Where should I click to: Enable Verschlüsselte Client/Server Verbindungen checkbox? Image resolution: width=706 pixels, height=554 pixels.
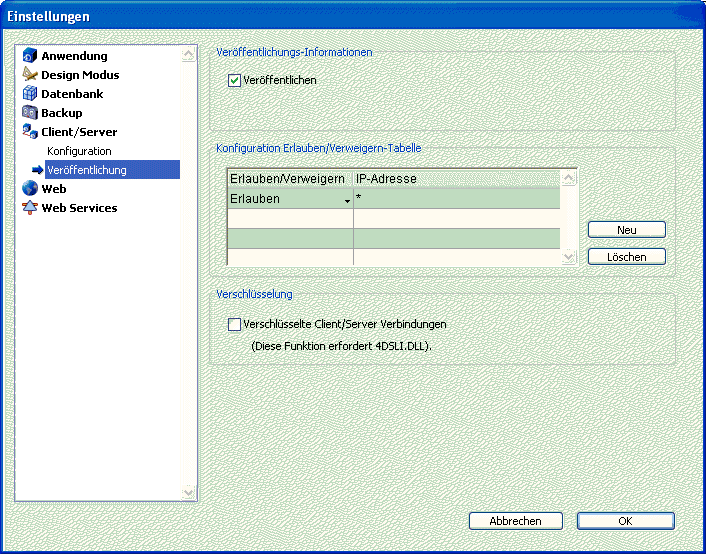click(x=235, y=324)
